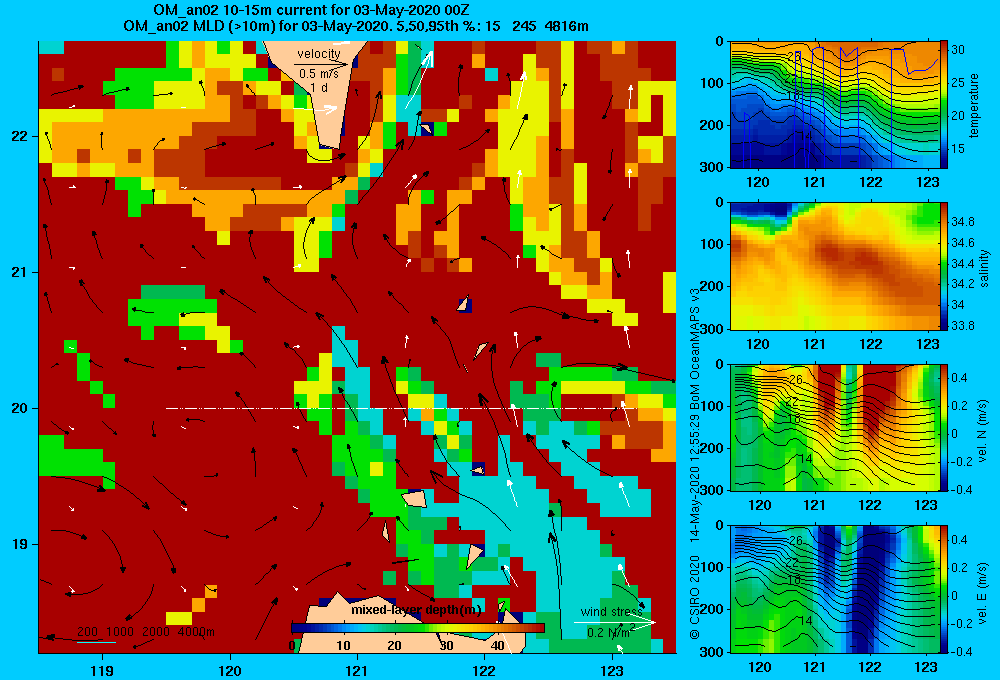The image size is (1000, 680).
Task: Click the temperature cross-section panel
Action: pos(835,105)
